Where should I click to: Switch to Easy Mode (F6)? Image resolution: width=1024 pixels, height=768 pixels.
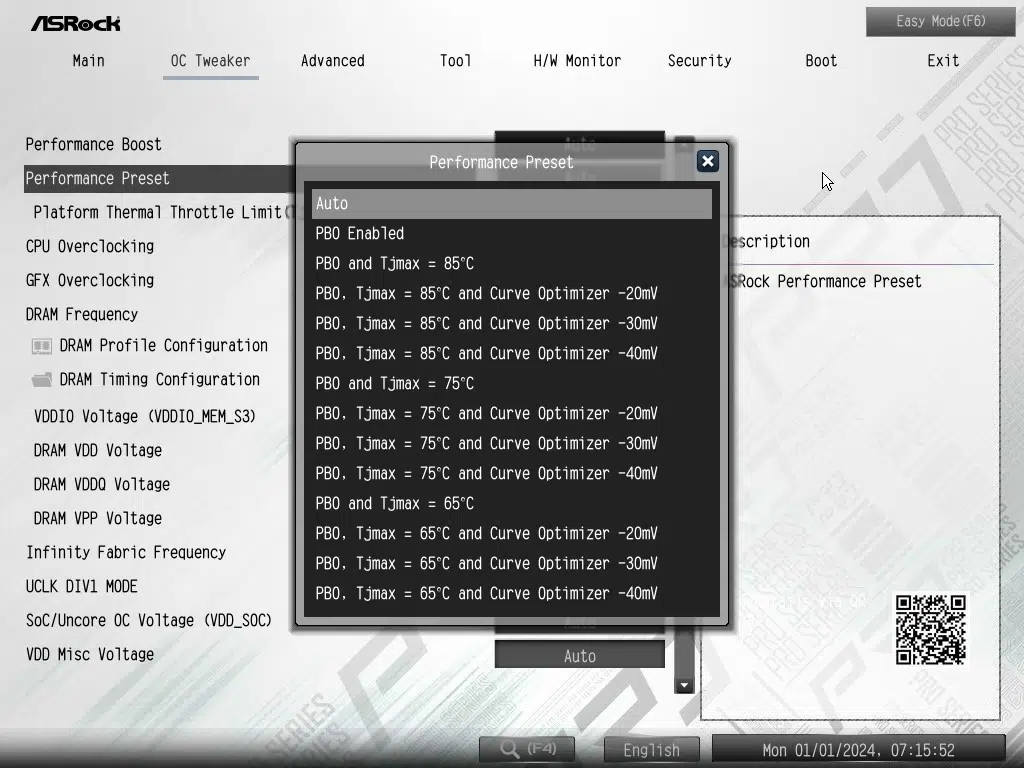click(x=940, y=21)
